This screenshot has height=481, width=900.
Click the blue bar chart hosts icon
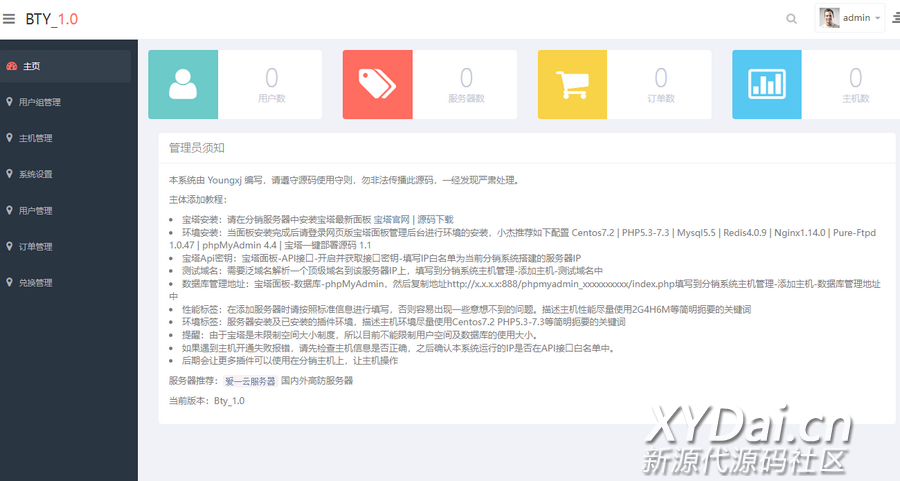(767, 85)
